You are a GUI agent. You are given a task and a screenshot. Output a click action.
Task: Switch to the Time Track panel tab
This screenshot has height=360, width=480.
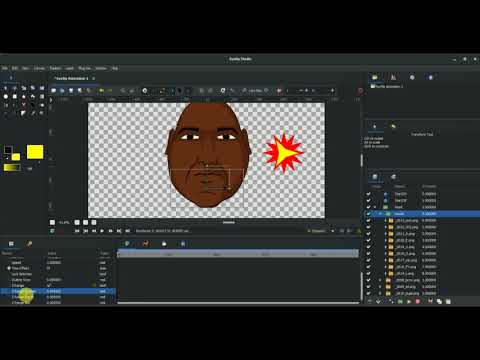[127, 244]
